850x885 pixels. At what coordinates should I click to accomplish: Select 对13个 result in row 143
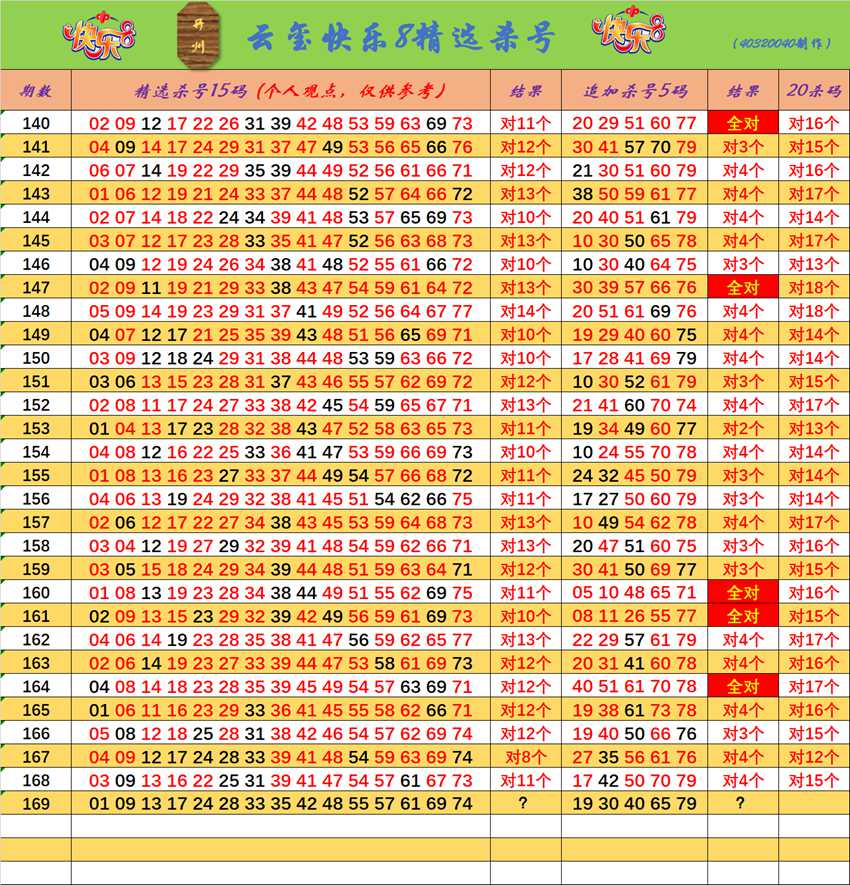[x=525, y=194]
